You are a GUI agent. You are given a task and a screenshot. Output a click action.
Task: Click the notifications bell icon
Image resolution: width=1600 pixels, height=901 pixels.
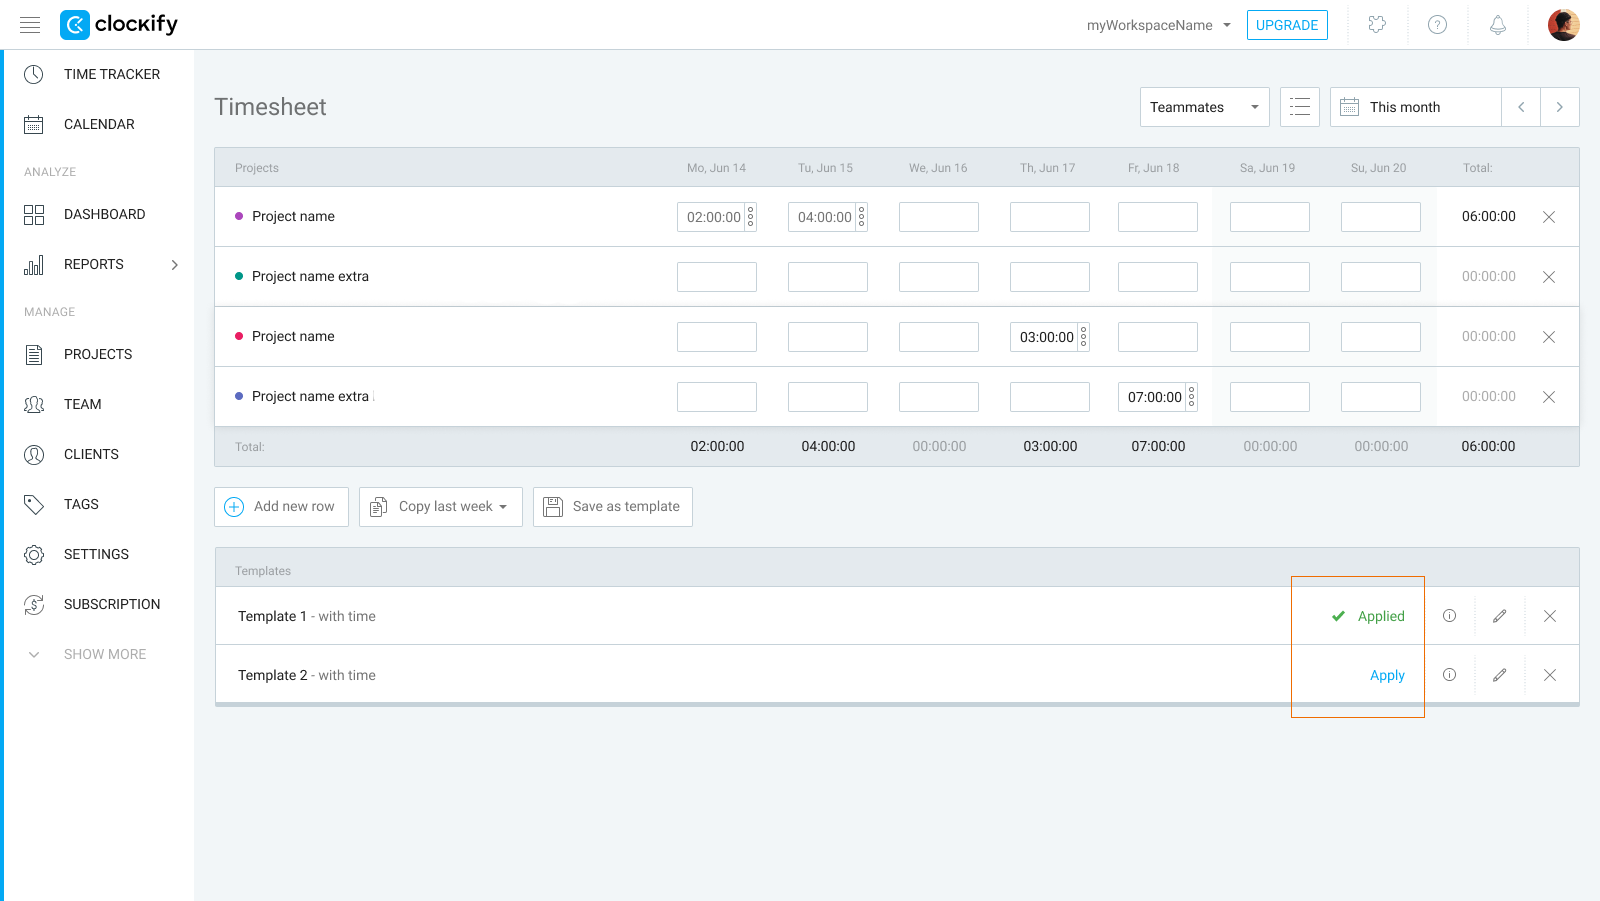point(1497,25)
